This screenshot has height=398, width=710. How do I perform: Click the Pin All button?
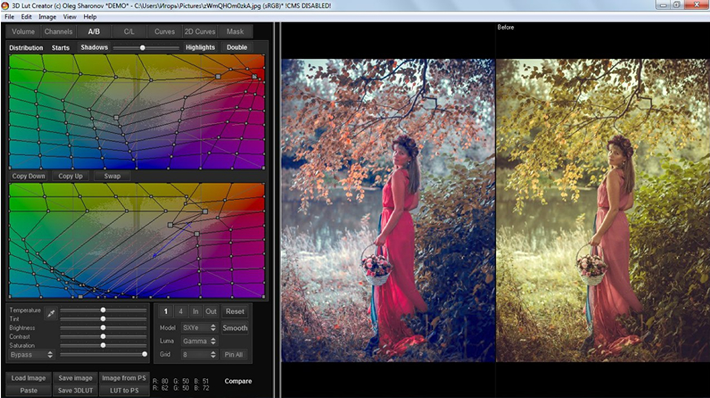(x=234, y=355)
